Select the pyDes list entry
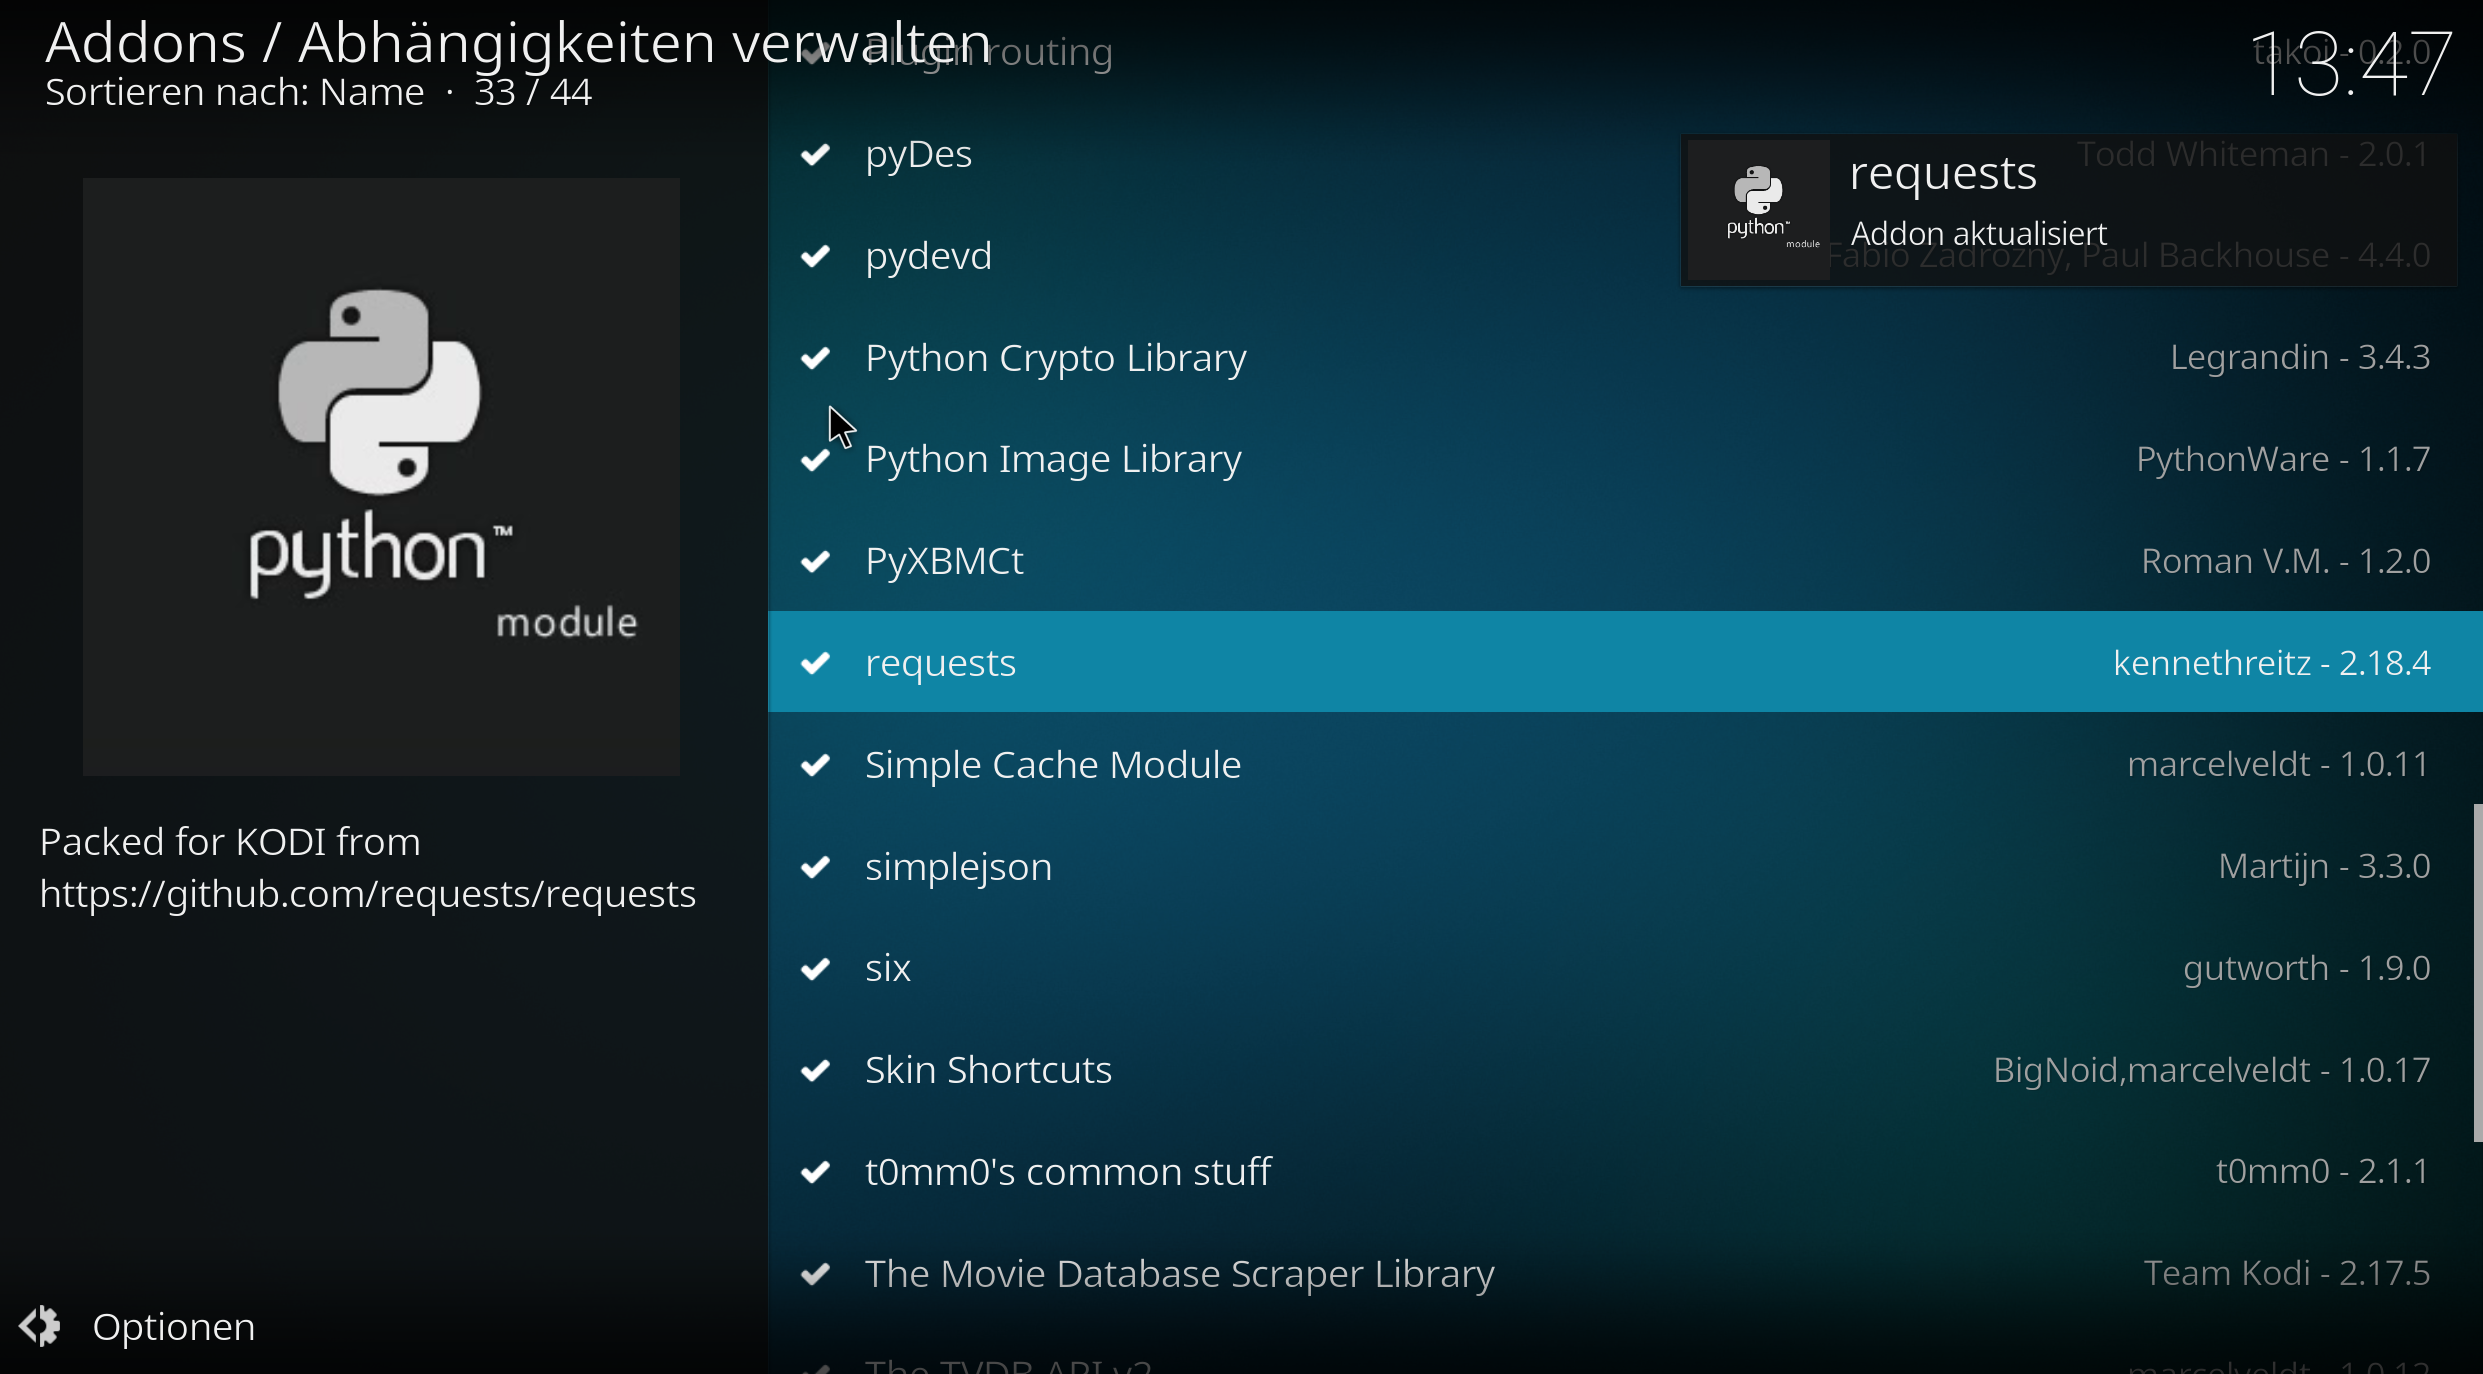The height and width of the screenshot is (1374, 2483). [x=1625, y=154]
